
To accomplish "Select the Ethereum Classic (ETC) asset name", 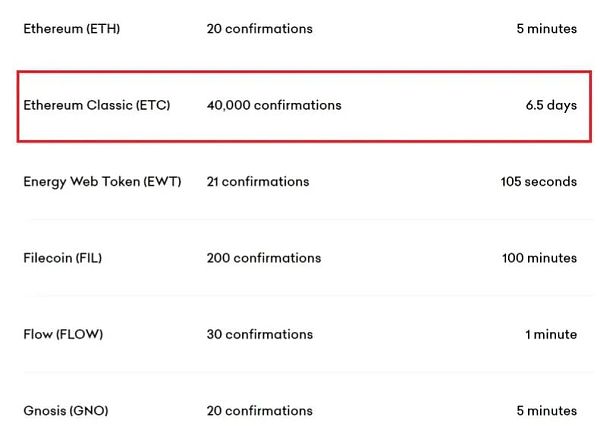I will (x=96, y=105).
